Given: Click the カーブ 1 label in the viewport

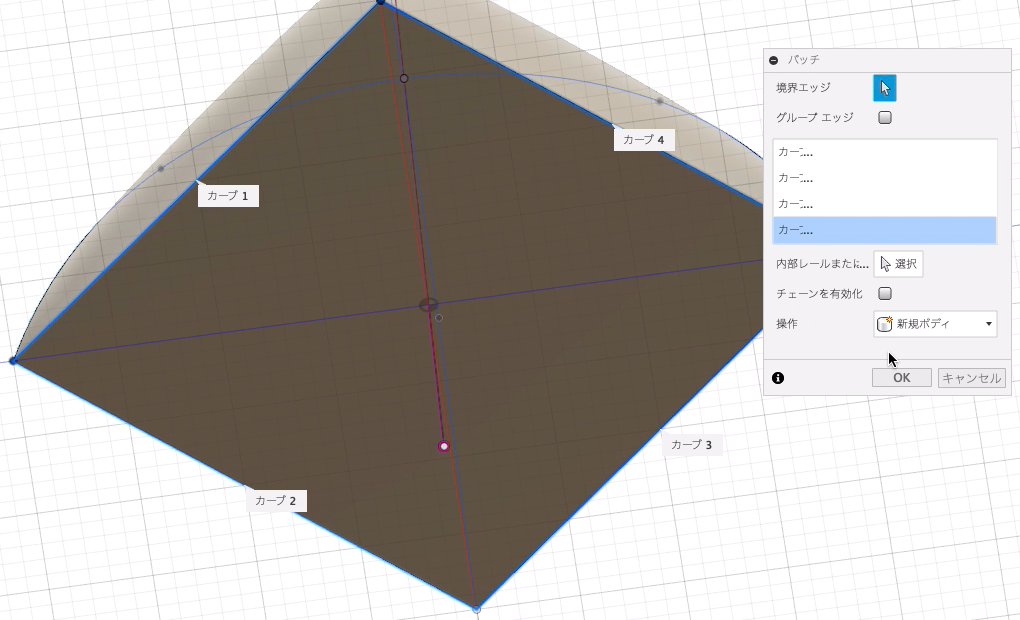Looking at the screenshot, I should (228, 196).
